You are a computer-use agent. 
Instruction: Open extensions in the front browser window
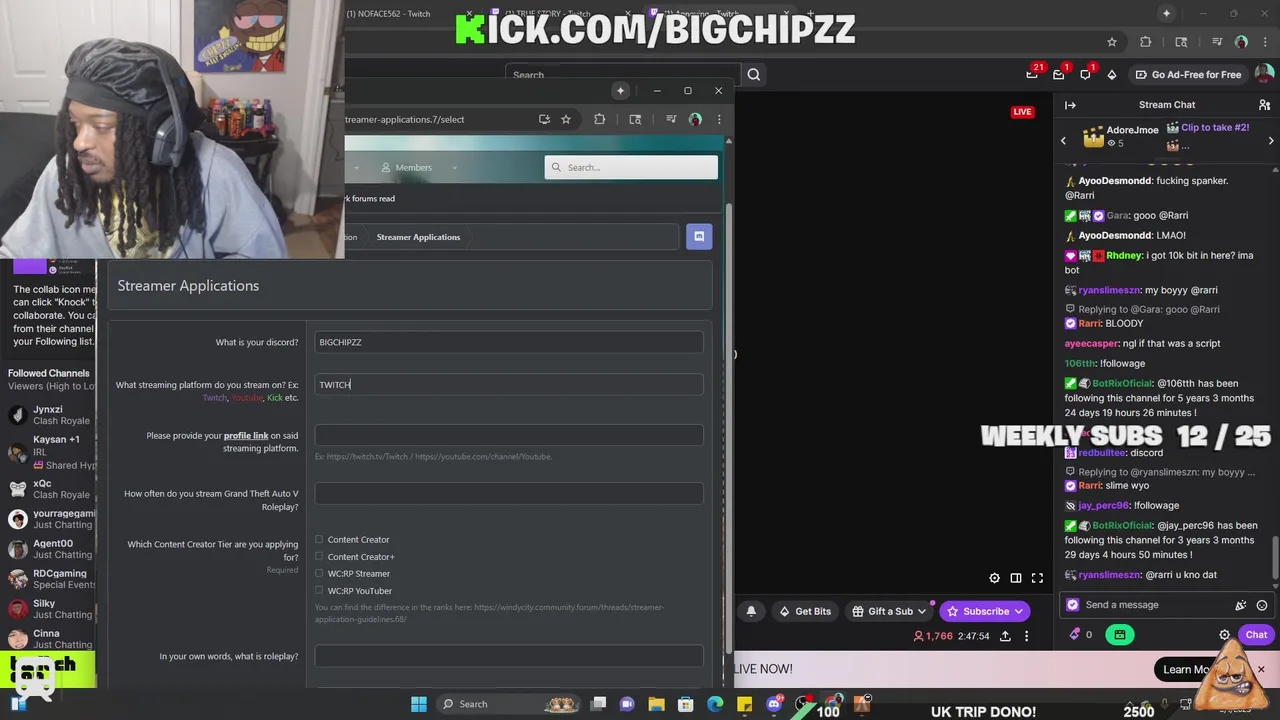(x=599, y=119)
